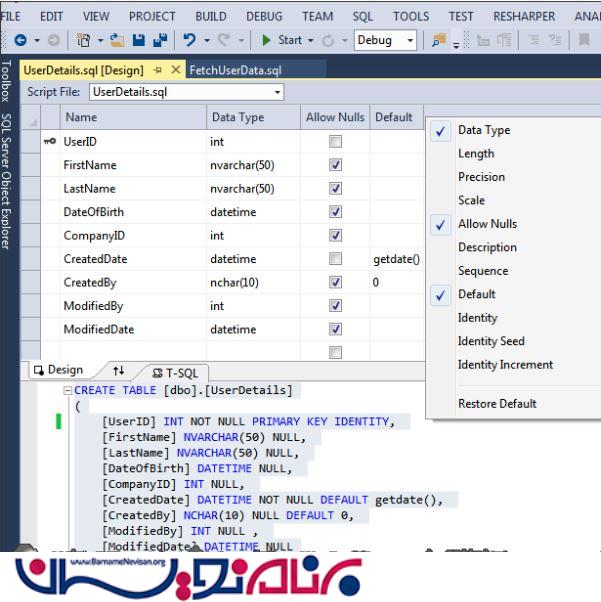Open the Script File dropdown
Image resolution: width=601 pixels, height=602 pixels.
tap(277, 92)
